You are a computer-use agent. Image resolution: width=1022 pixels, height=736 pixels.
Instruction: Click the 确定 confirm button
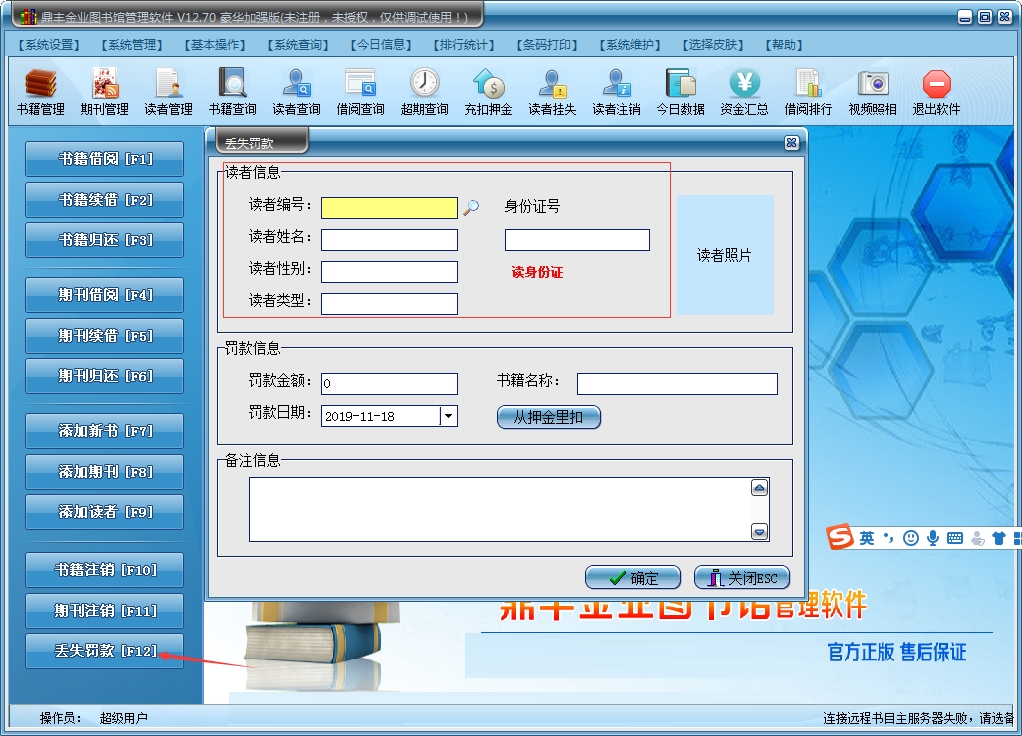click(633, 578)
